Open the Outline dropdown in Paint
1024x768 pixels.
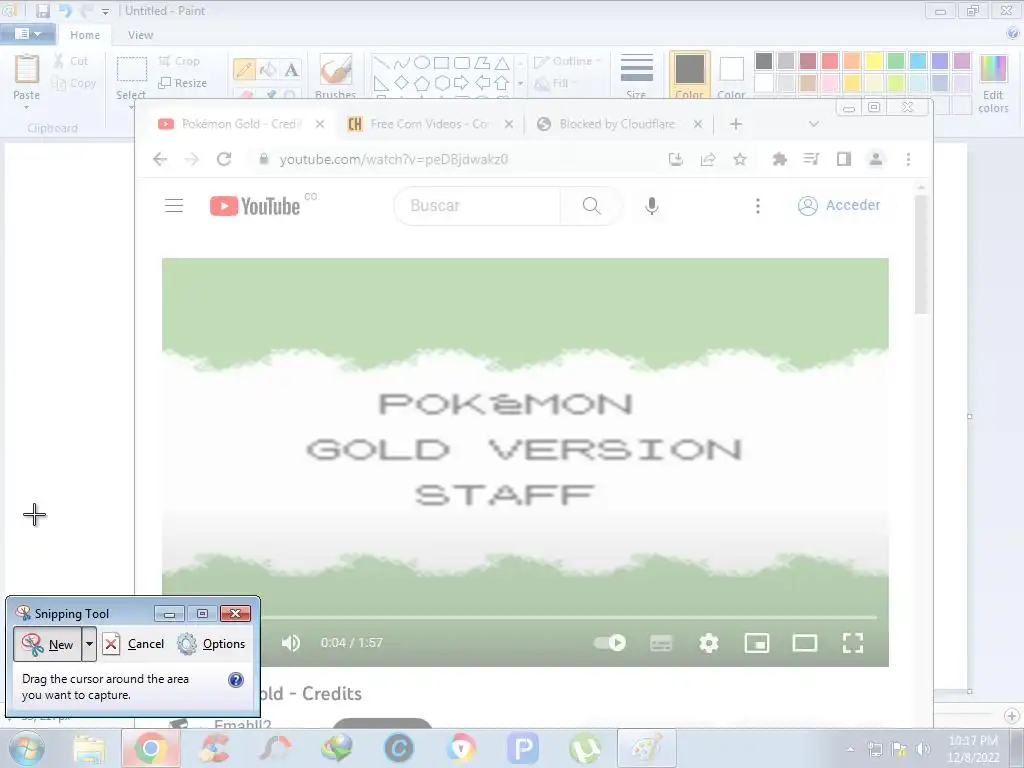pos(567,61)
